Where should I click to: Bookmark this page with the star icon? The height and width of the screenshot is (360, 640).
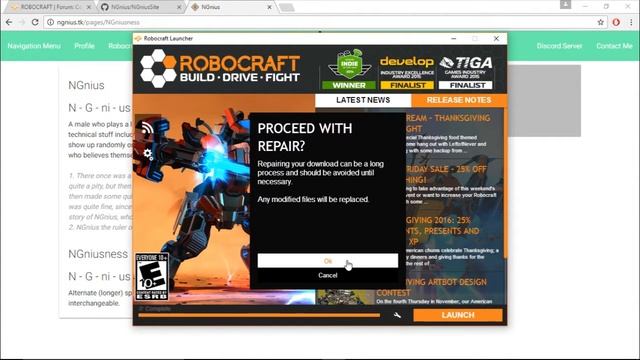[x=600, y=22]
